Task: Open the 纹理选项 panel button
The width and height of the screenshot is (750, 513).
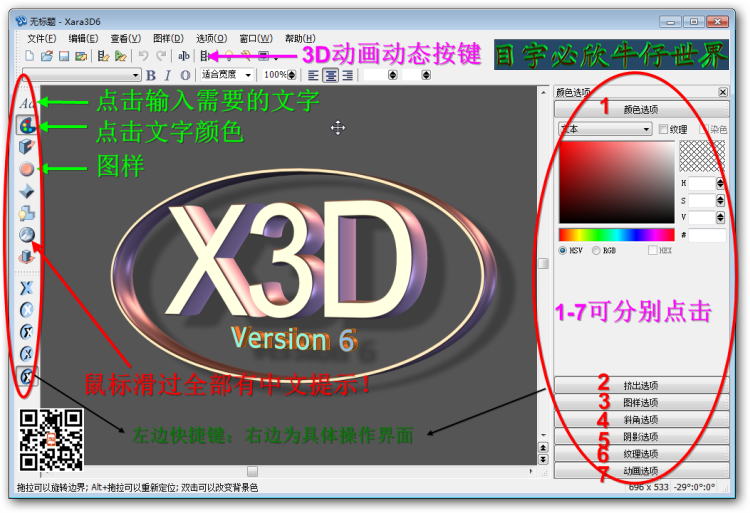Action: click(x=641, y=454)
